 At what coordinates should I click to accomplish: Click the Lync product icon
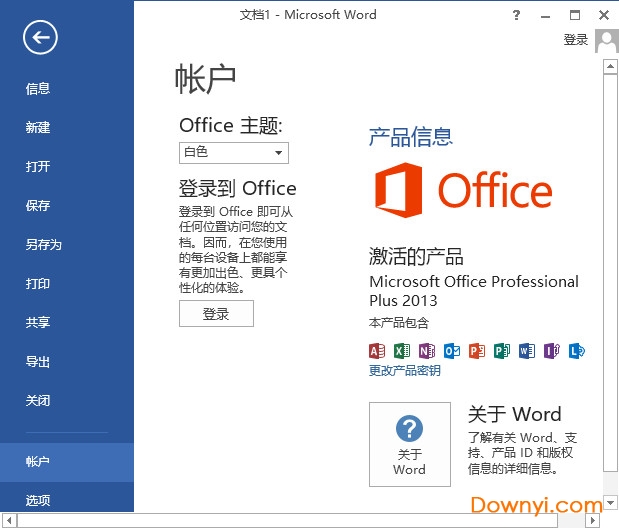click(x=576, y=350)
